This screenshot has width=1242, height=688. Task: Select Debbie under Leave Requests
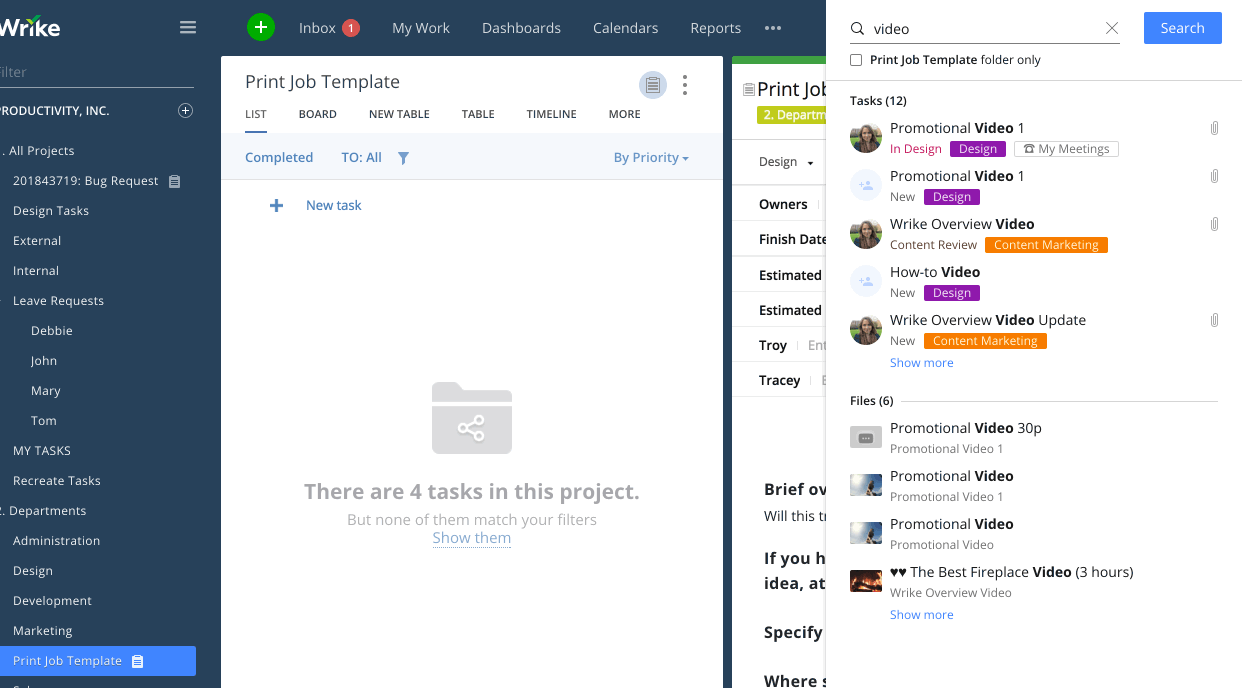(52, 331)
